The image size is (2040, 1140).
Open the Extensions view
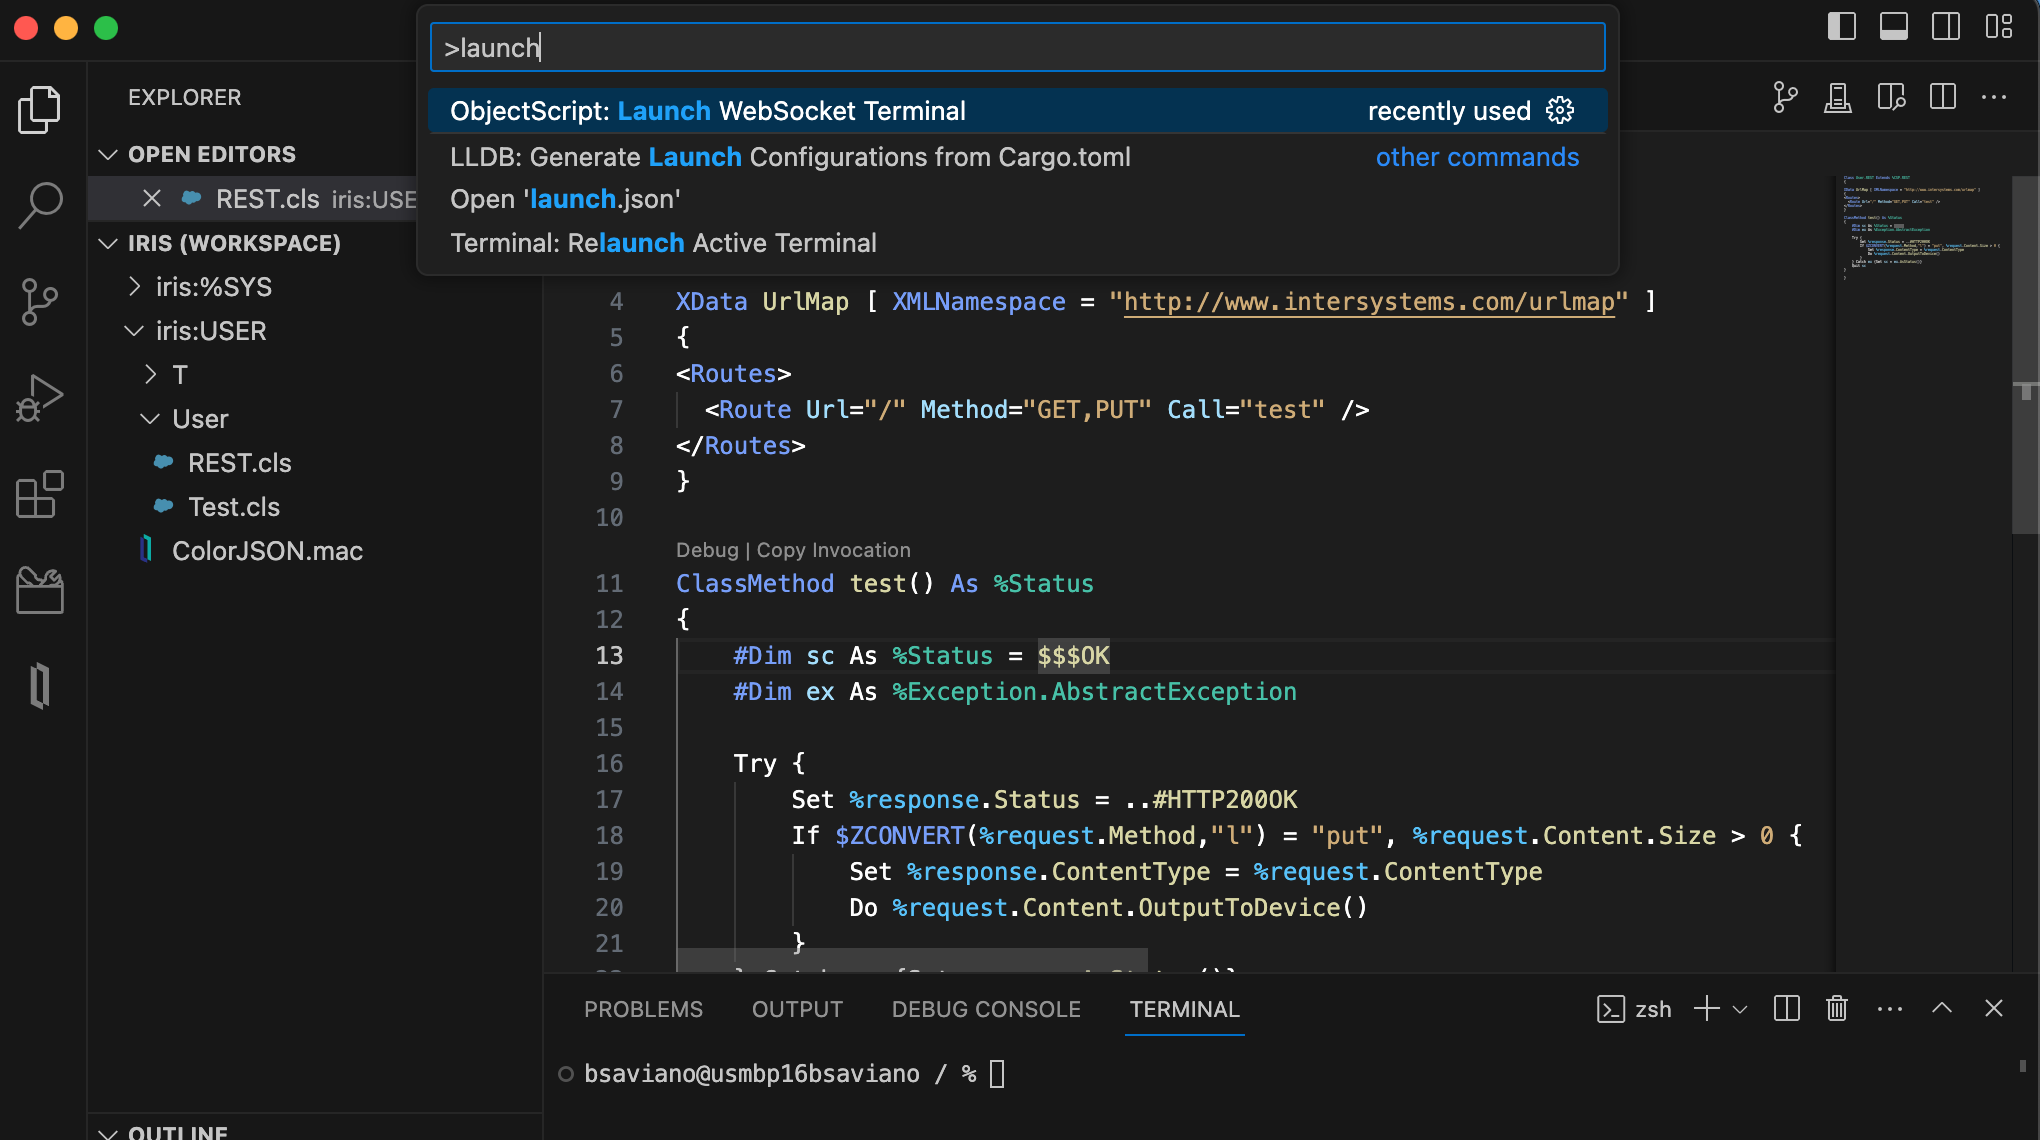click(40, 494)
